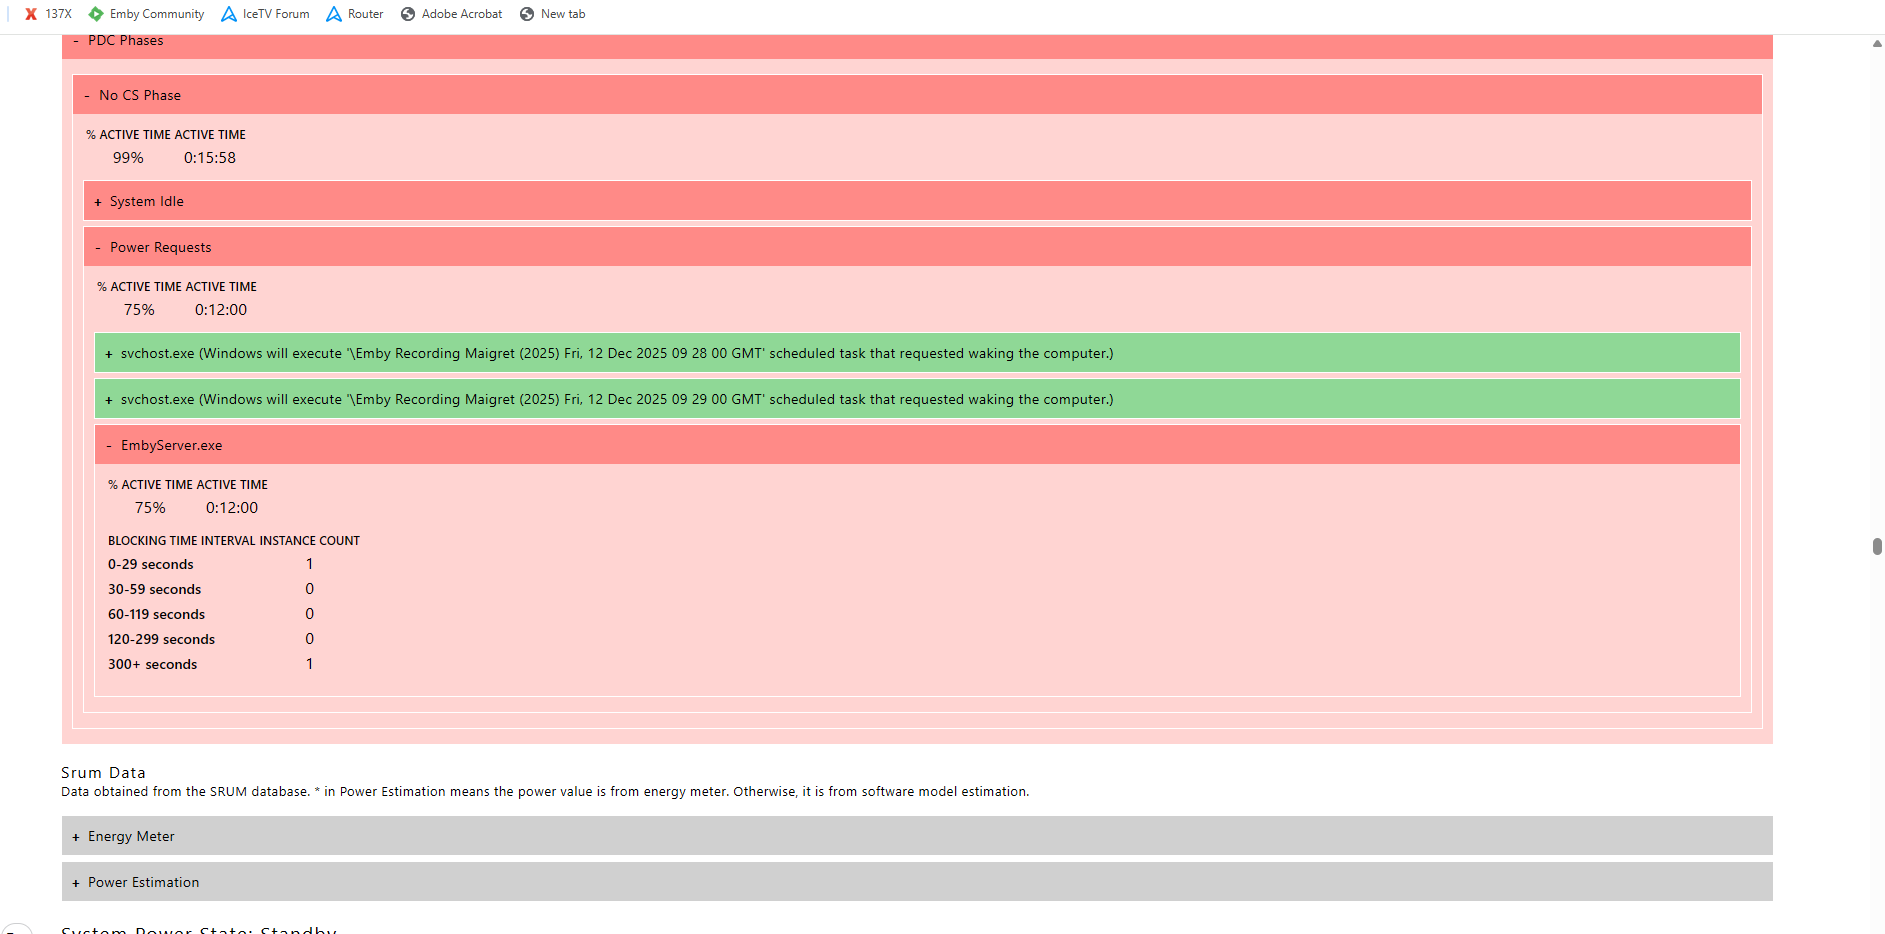
Task: Collapse the PDC Phases section
Action: 917,46
